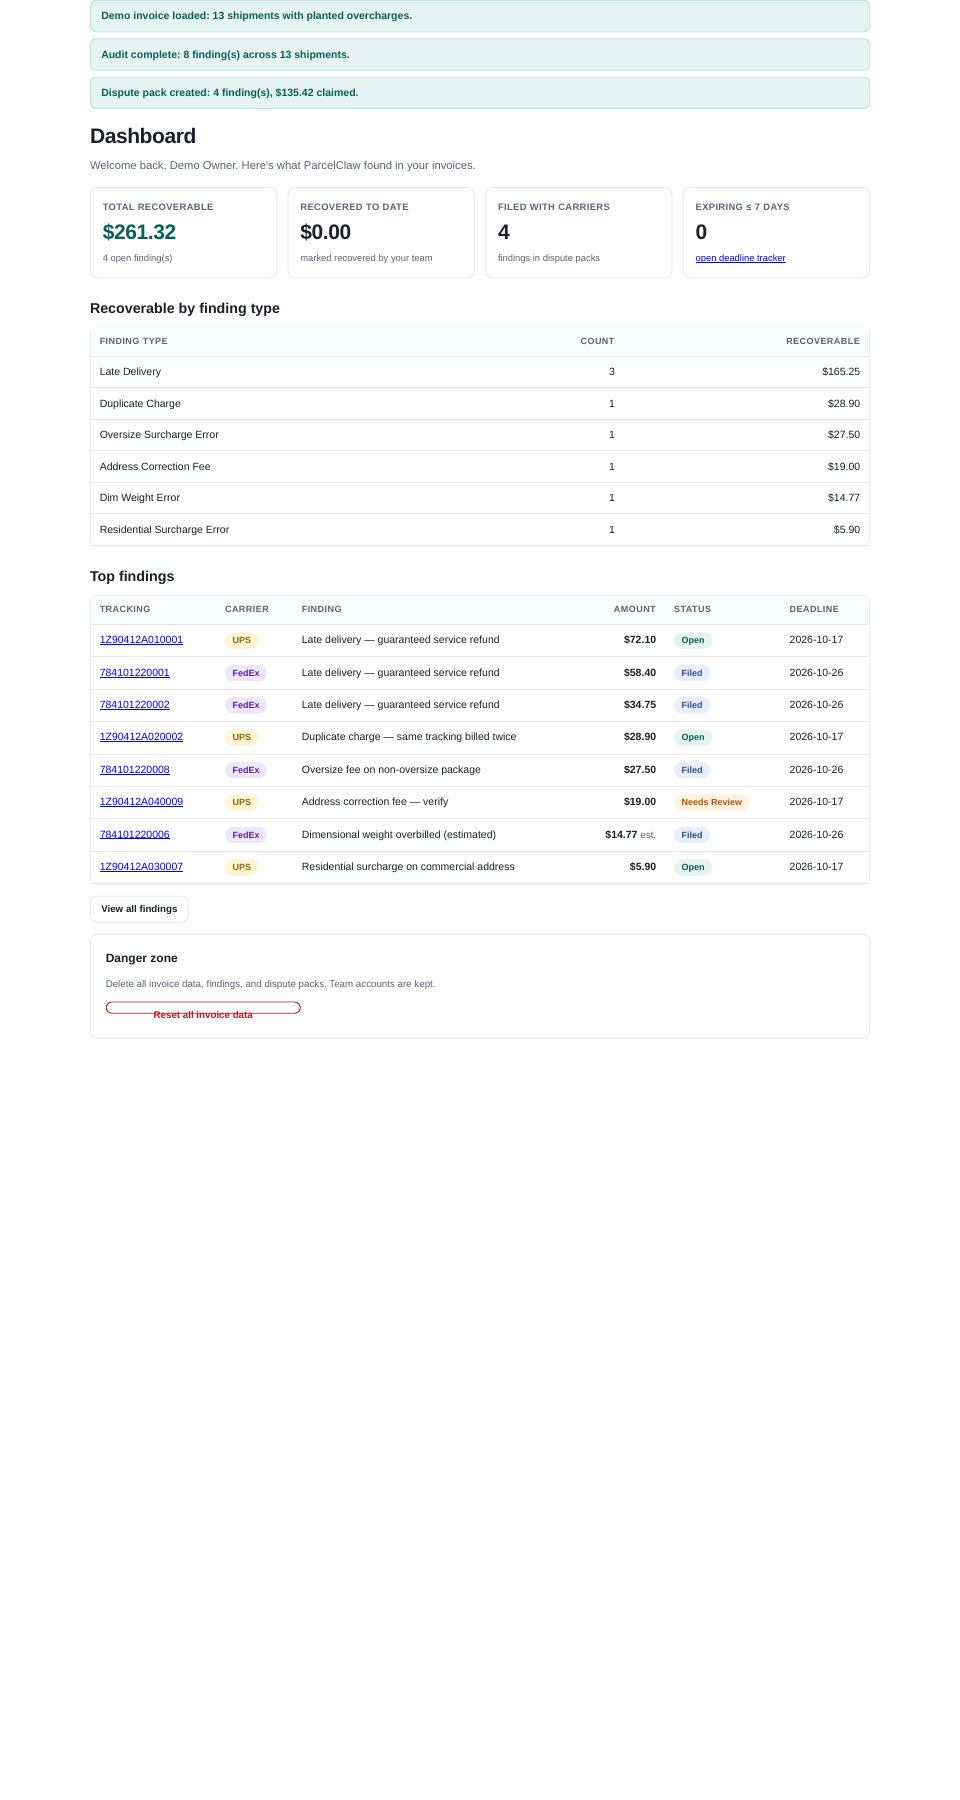Click the $72.10 amount in Top findings
The height and width of the screenshot is (1800, 960).
[x=640, y=640]
